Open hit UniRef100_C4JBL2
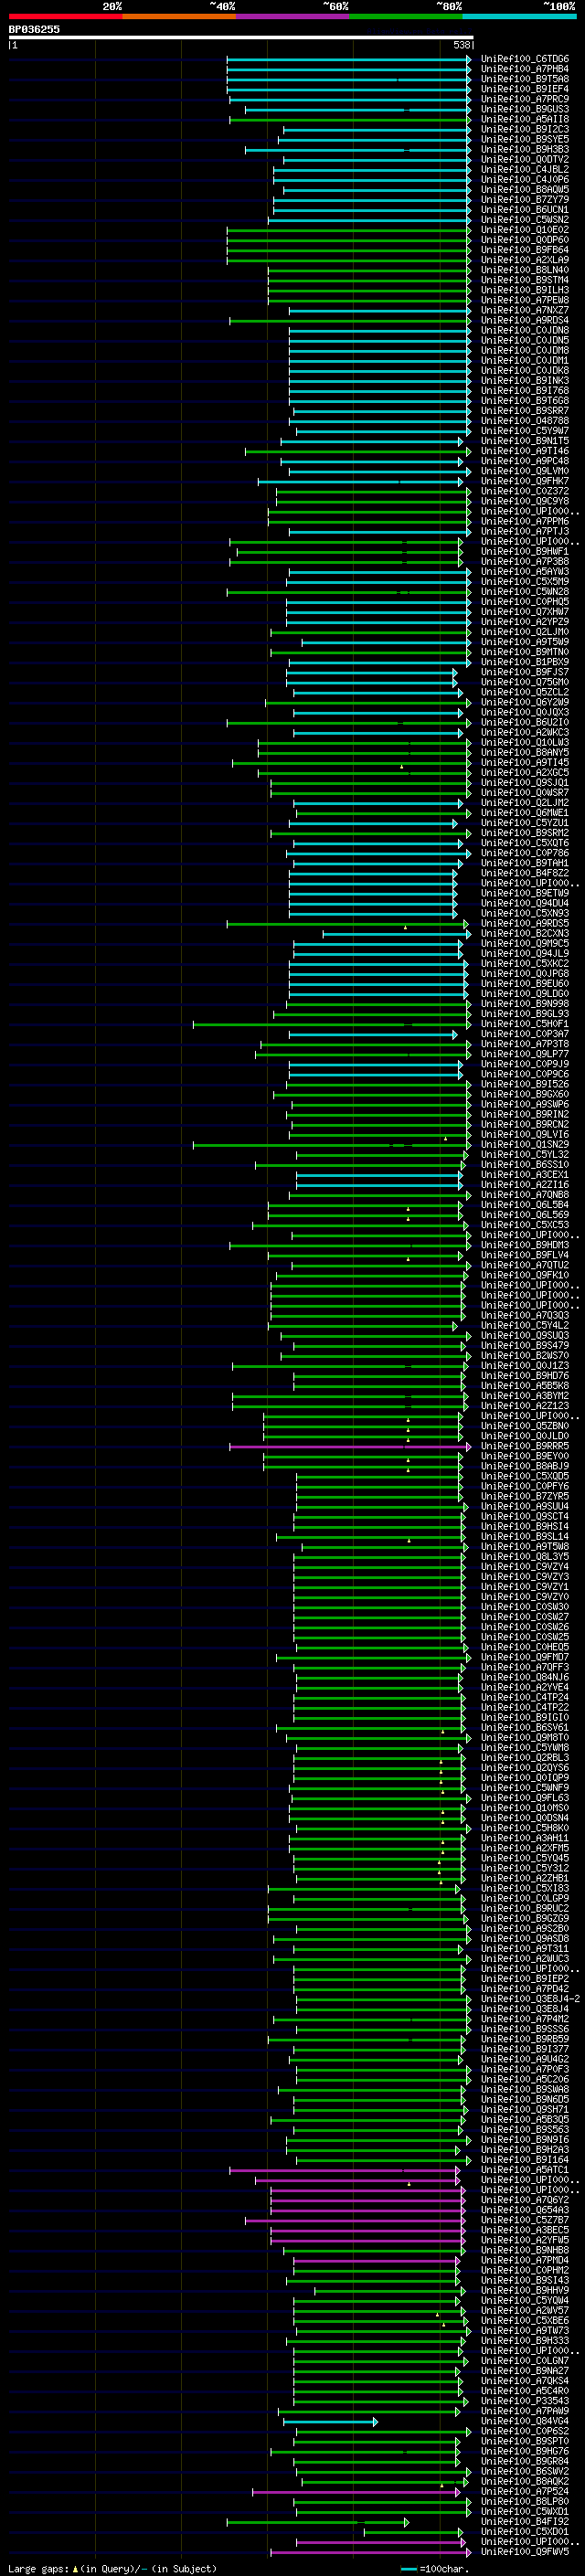Image resolution: width=585 pixels, height=2576 pixels. tap(525, 170)
